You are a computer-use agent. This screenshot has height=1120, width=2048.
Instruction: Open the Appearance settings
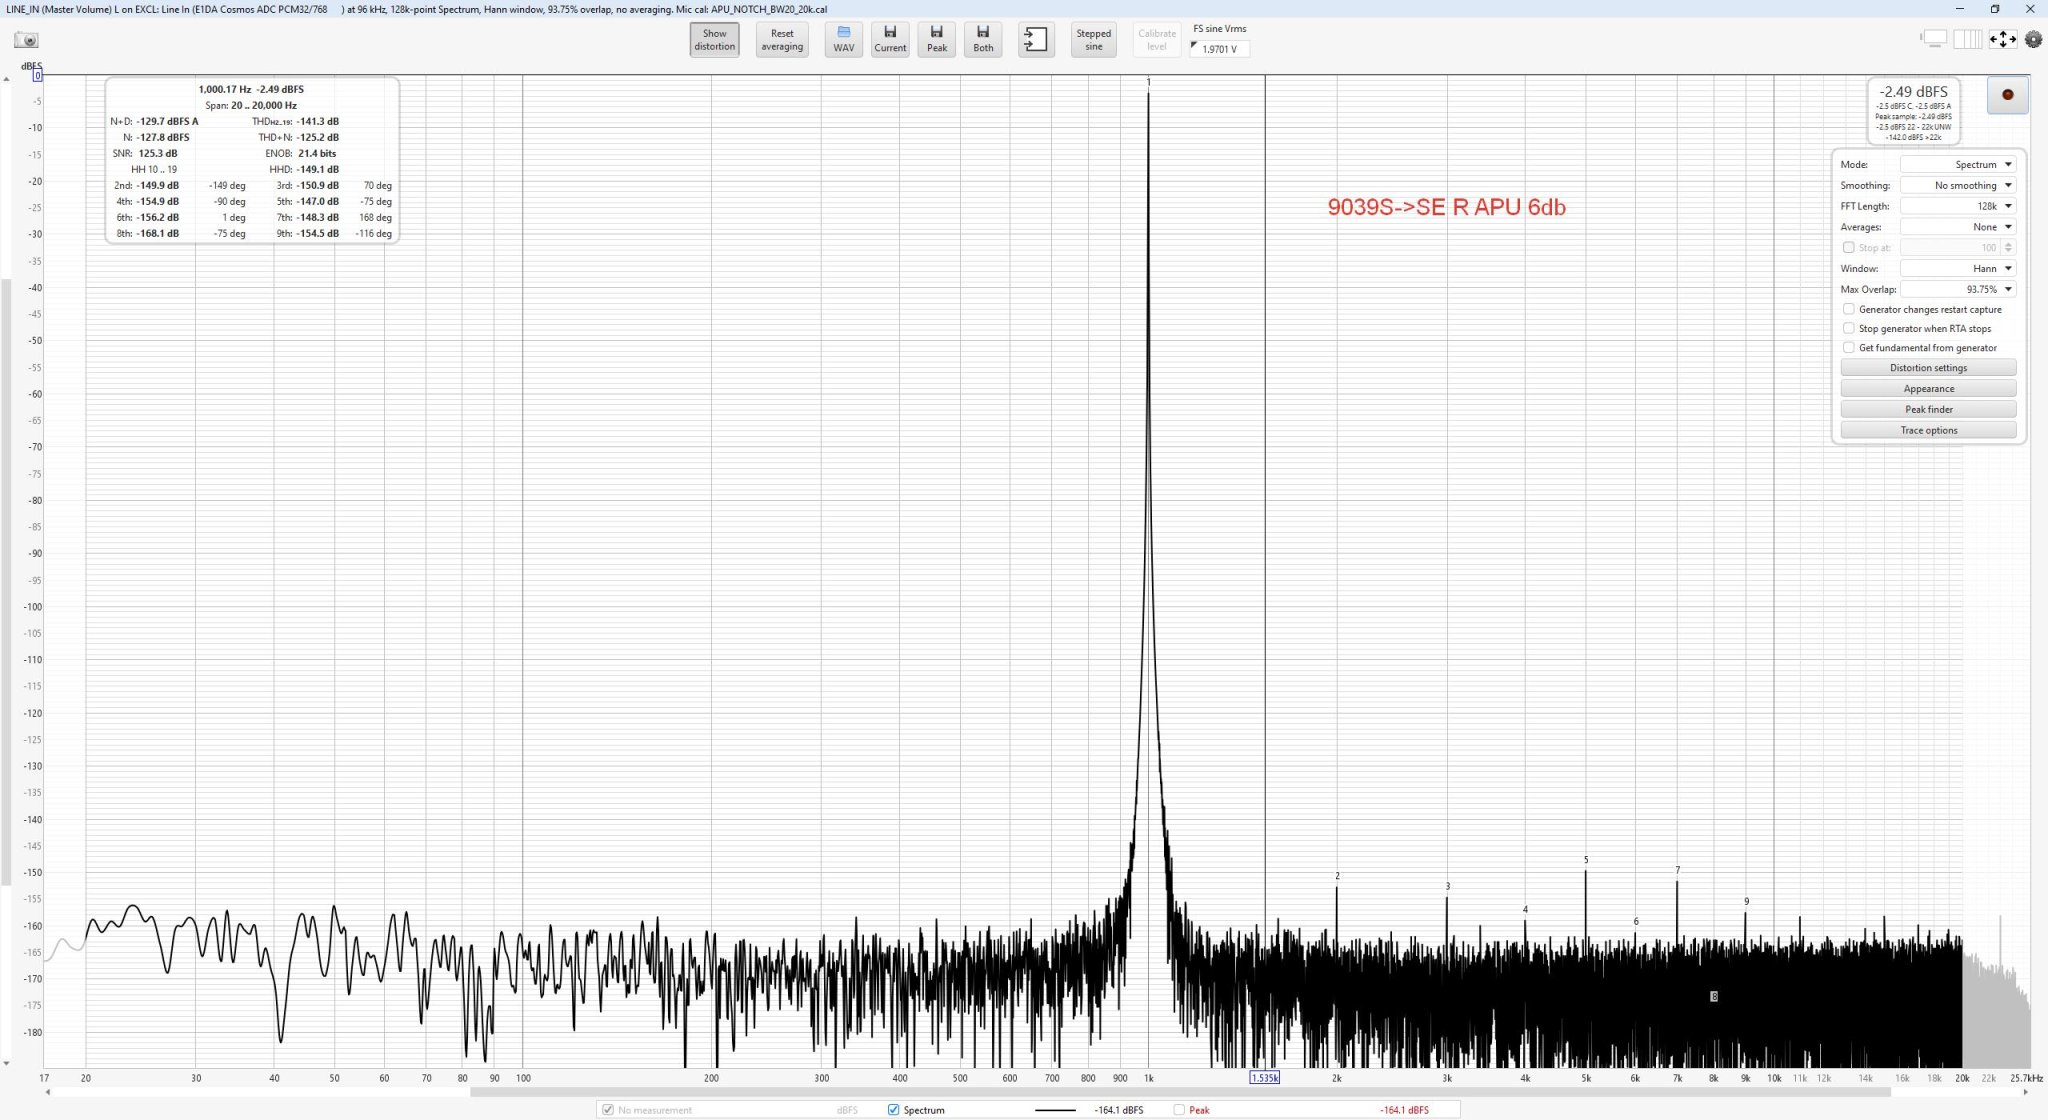pyautogui.click(x=1928, y=388)
